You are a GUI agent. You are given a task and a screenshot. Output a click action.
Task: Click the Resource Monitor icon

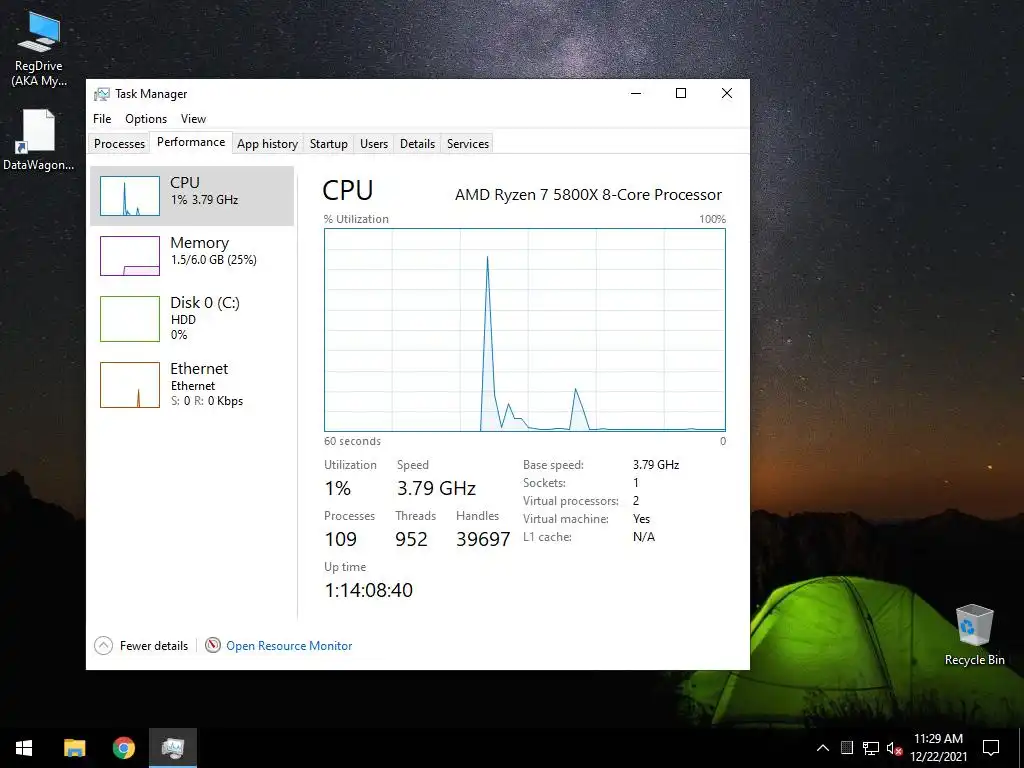(x=212, y=645)
